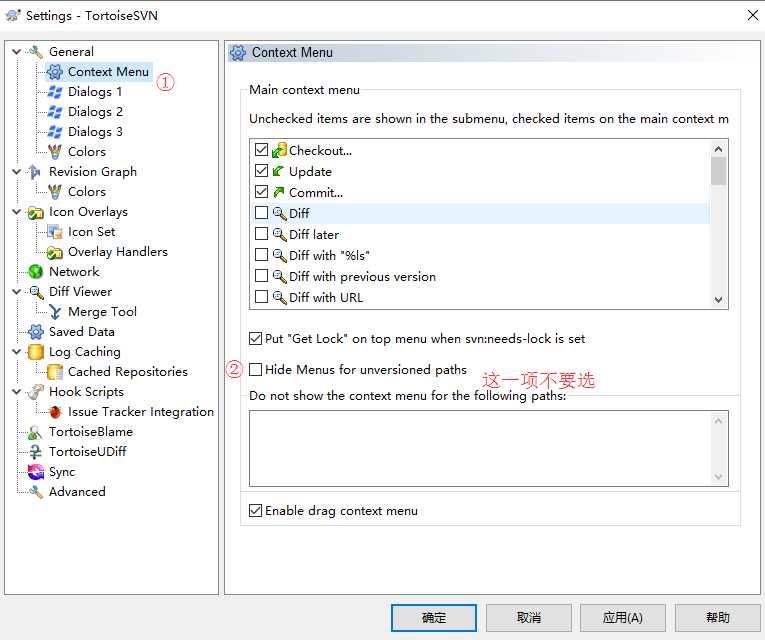The image size is (765, 640).
Task: Uncheck the Update checkbox
Action: (x=262, y=171)
